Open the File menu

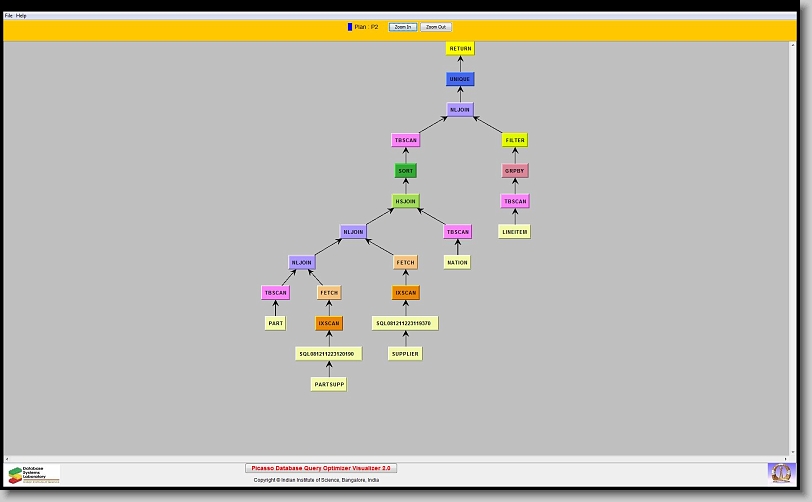point(9,16)
